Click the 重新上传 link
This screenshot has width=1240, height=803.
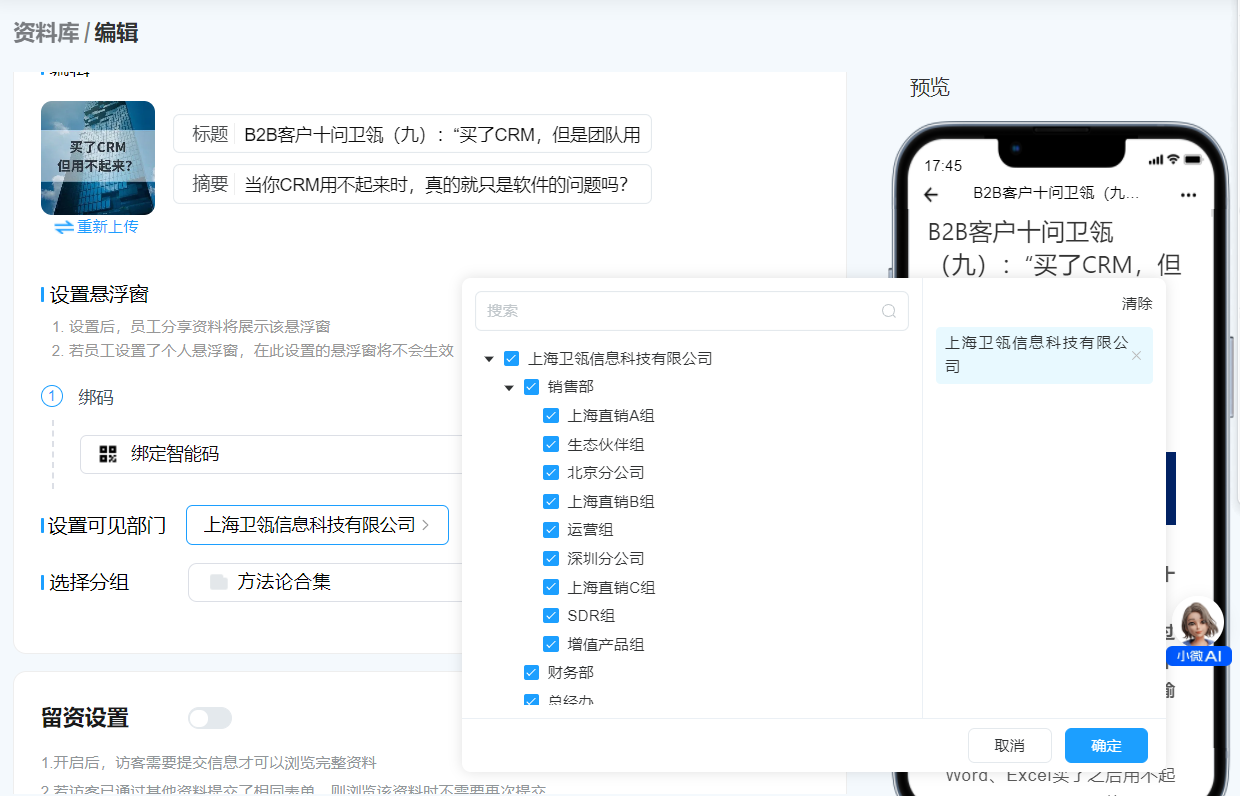[x=108, y=227]
